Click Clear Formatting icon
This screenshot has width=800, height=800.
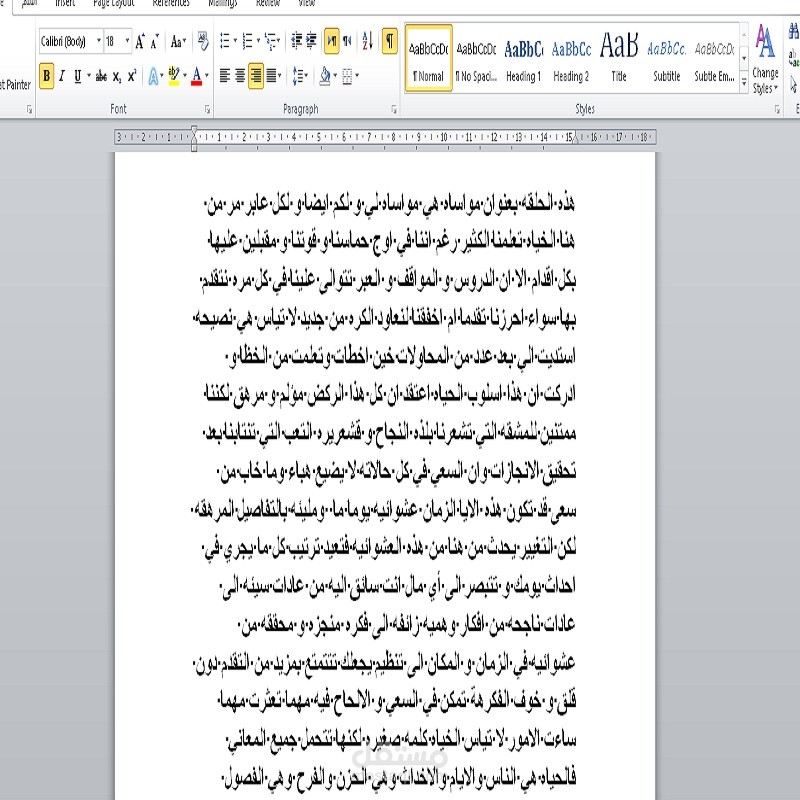203,41
